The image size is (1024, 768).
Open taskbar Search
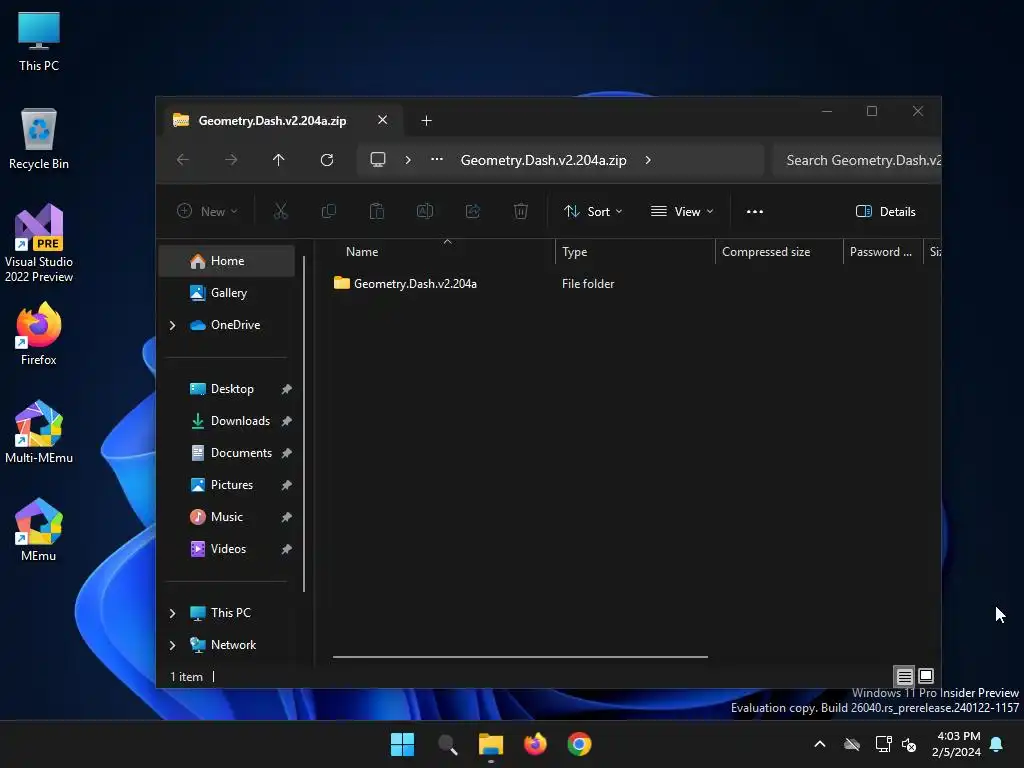(x=447, y=744)
